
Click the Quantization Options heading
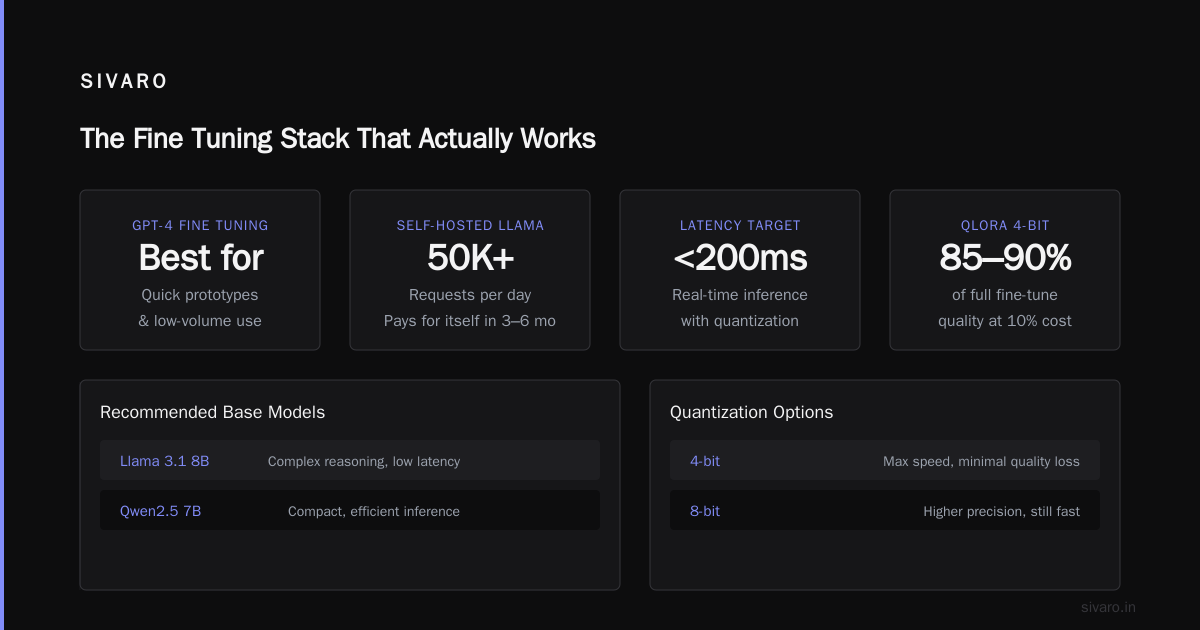click(751, 412)
